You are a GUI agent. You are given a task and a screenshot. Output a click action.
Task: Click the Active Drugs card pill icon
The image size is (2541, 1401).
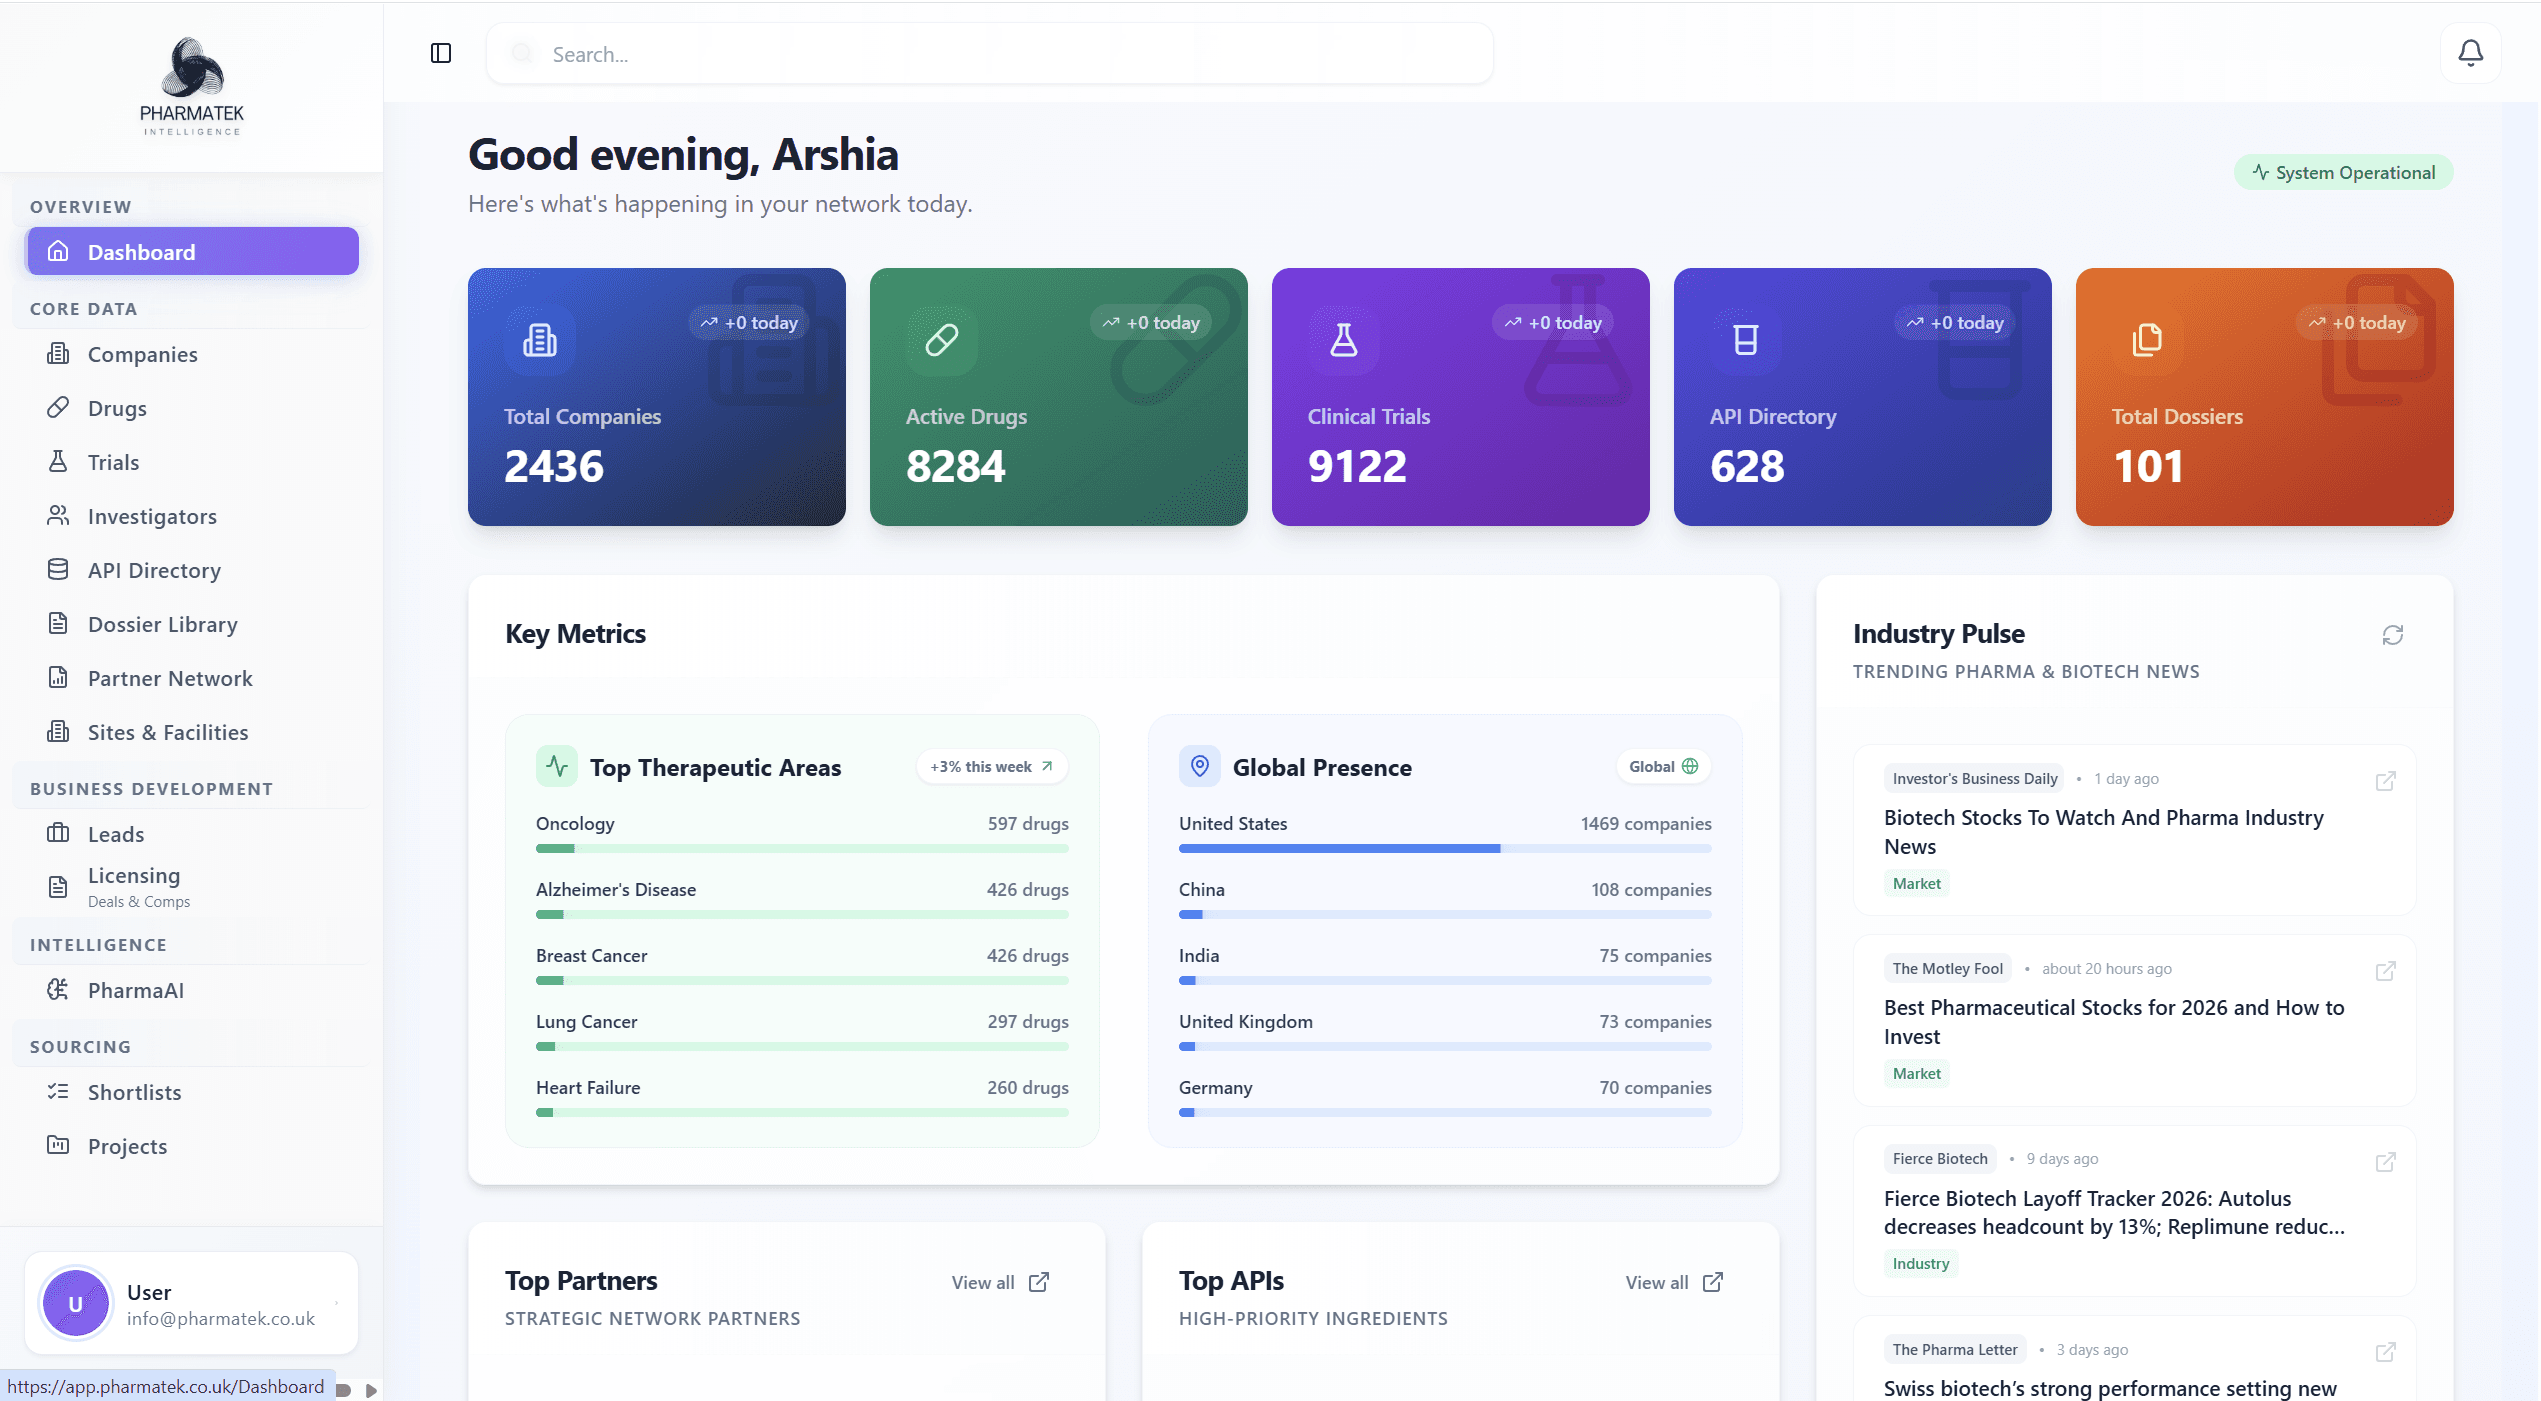click(x=942, y=340)
